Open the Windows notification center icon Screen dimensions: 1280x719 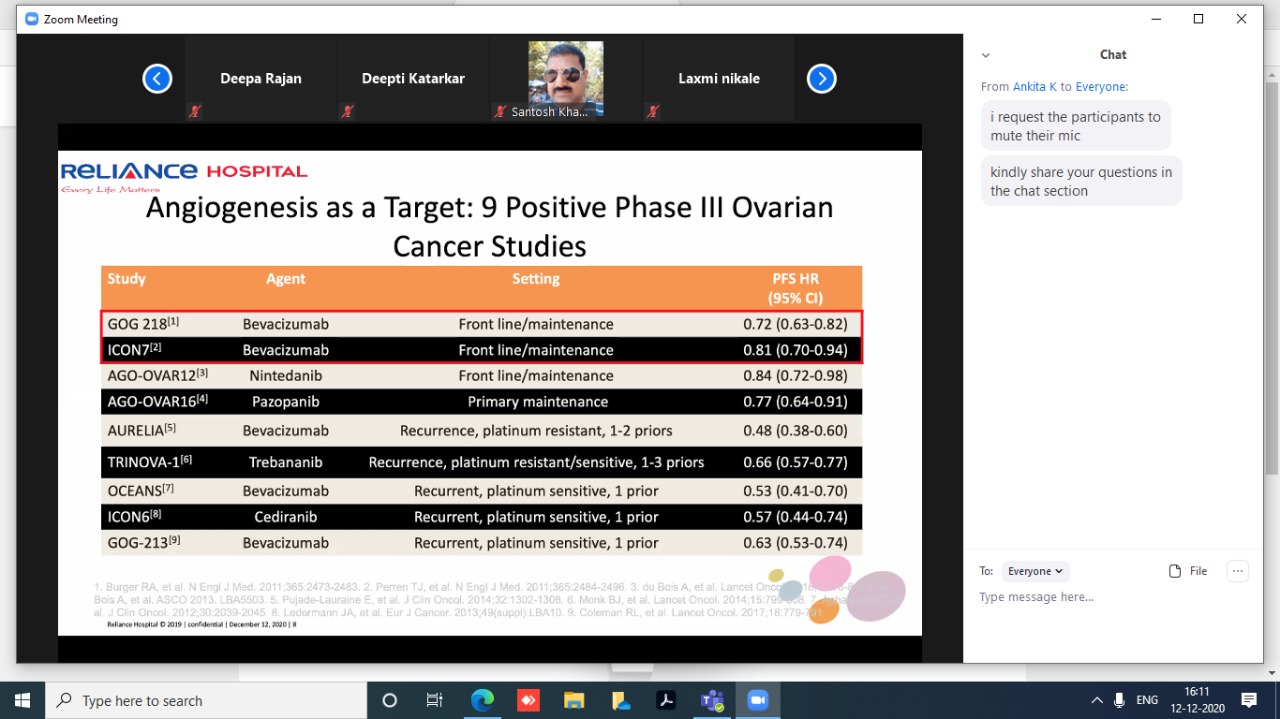pos(1249,700)
